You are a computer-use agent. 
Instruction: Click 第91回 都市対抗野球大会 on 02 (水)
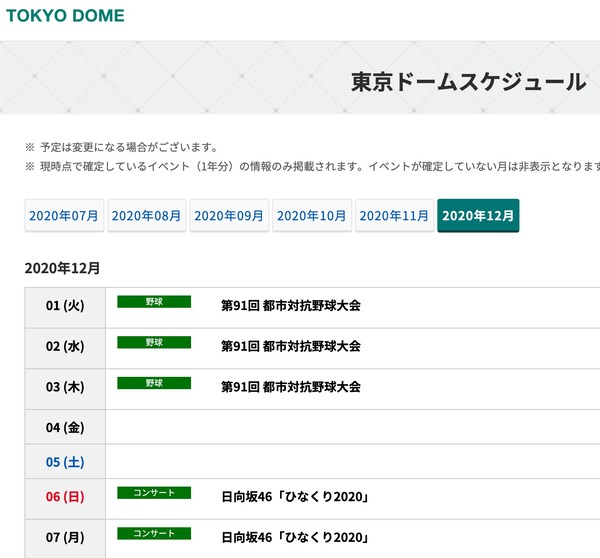point(291,346)
